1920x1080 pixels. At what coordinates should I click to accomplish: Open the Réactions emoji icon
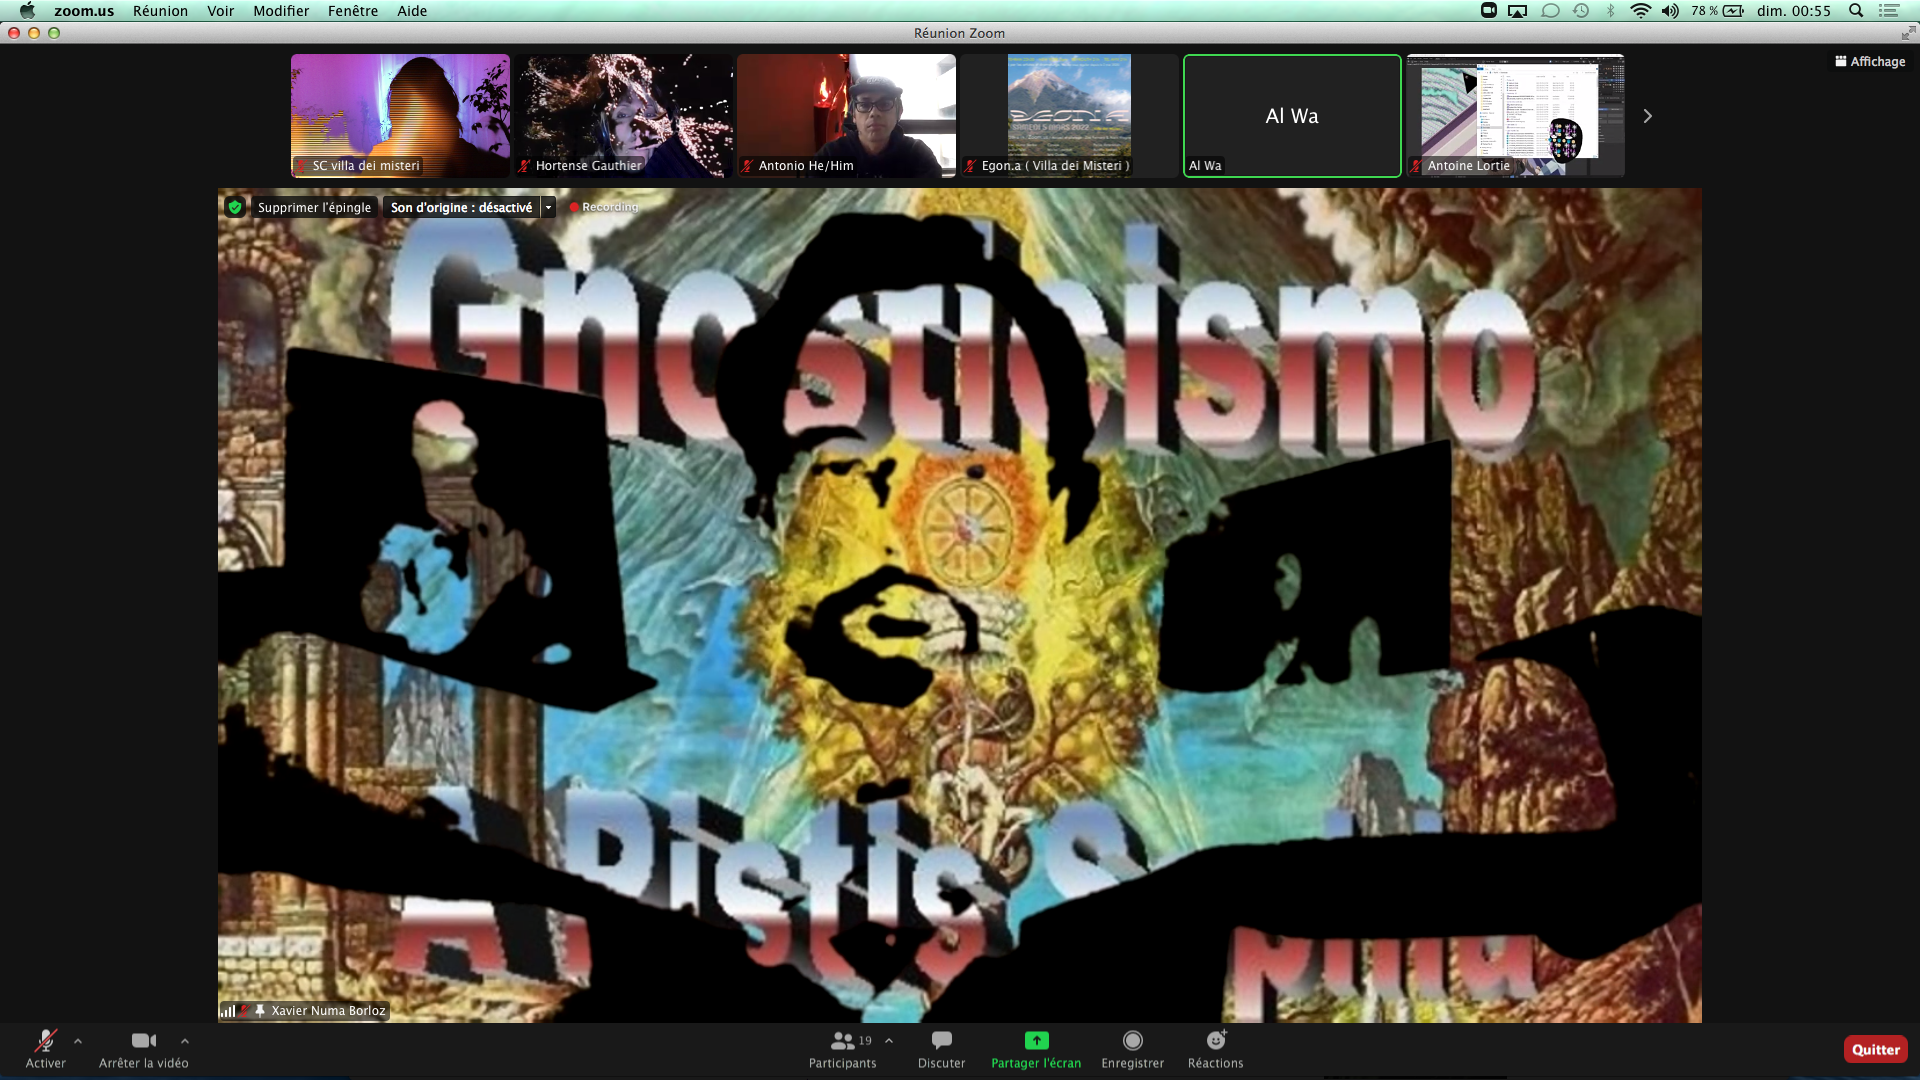[1215, 1041]
